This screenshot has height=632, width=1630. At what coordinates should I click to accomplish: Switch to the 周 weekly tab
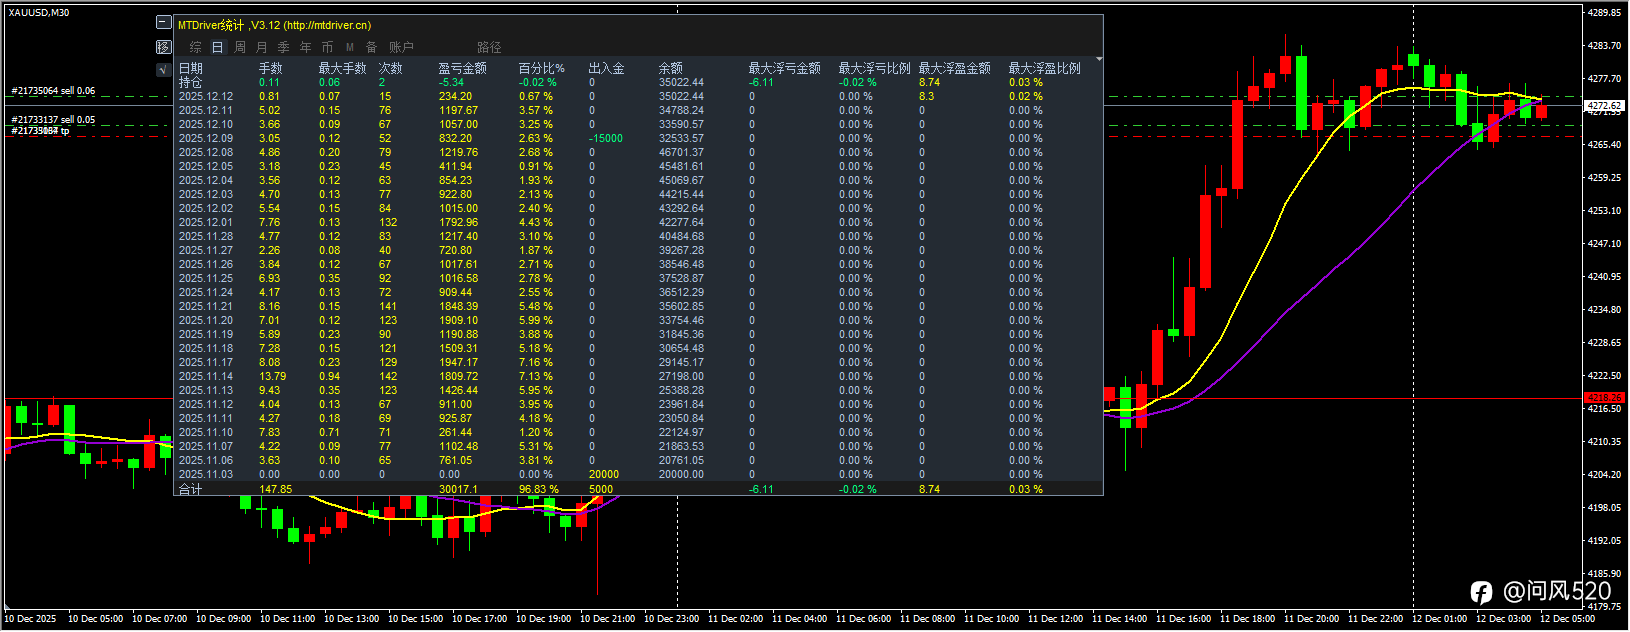(240, 47)
